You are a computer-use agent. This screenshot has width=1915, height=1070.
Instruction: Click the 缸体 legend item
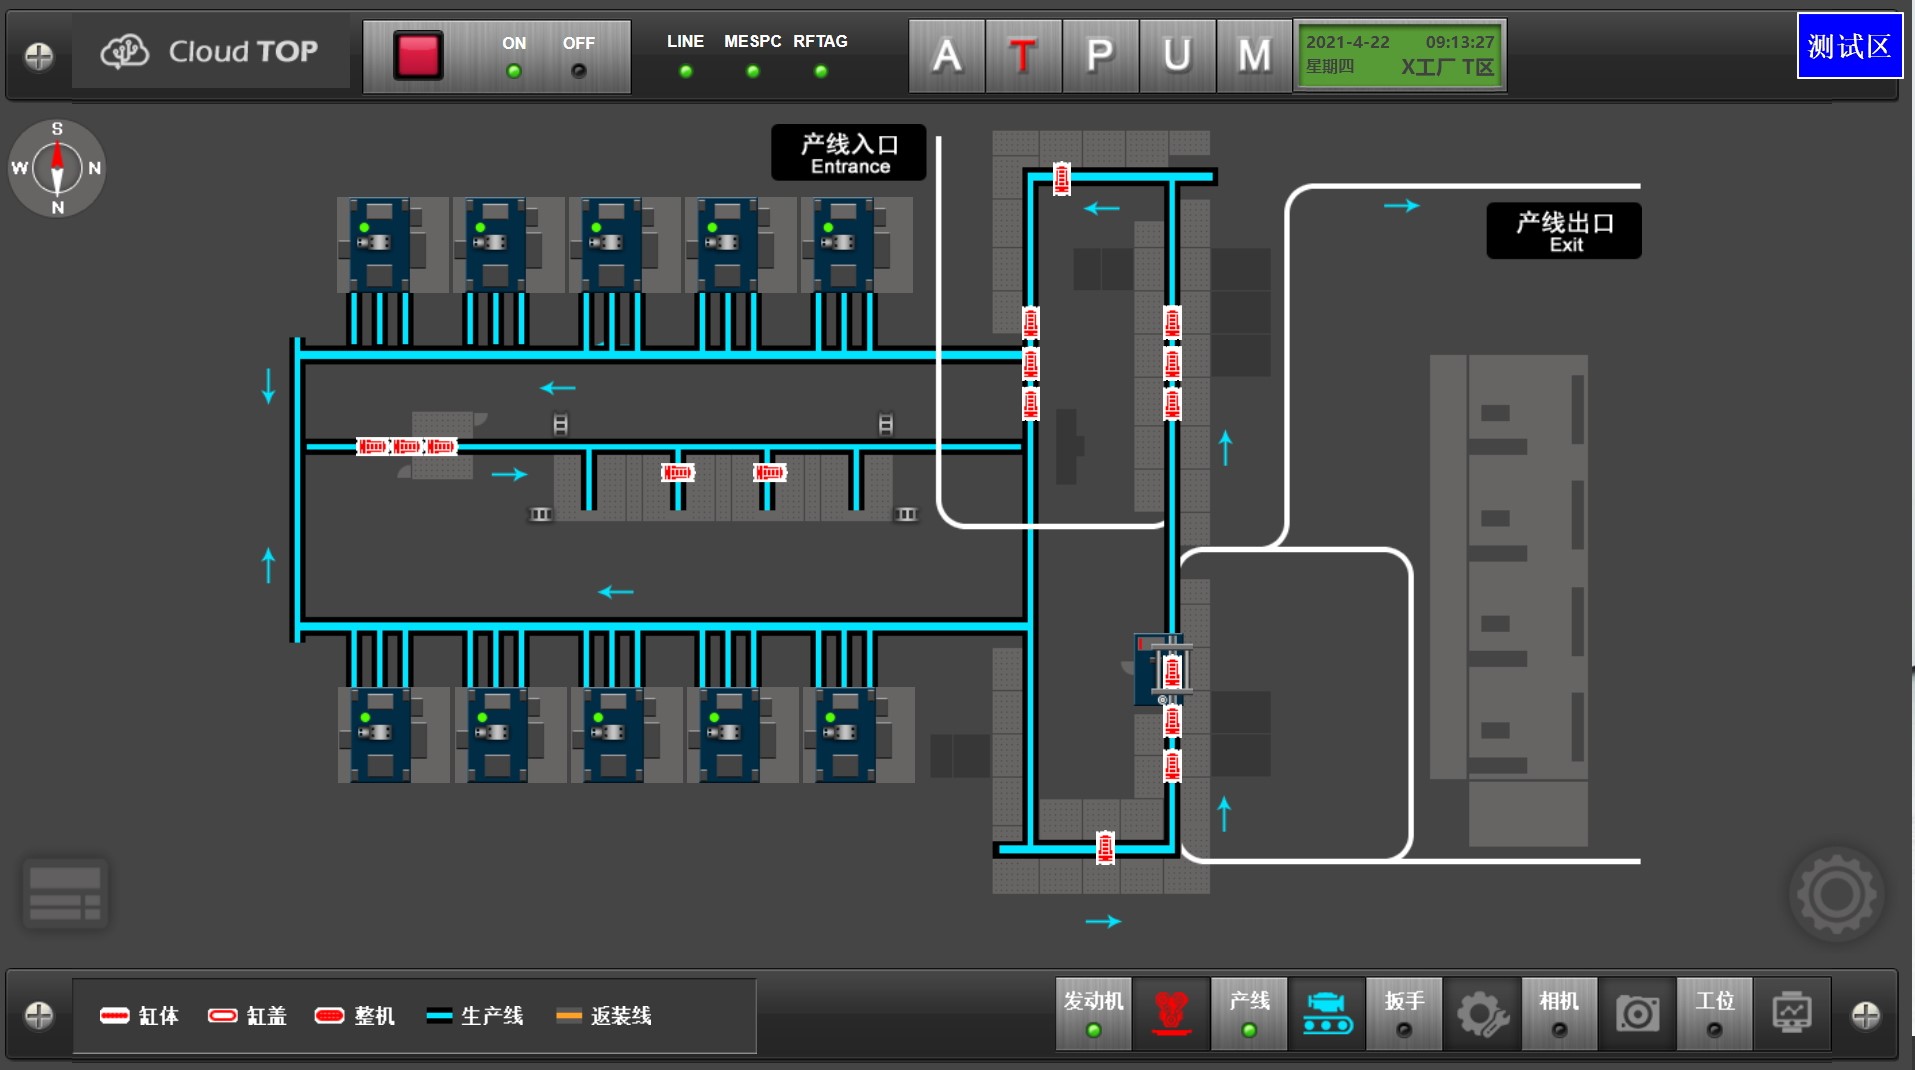tap(139, 1016)
